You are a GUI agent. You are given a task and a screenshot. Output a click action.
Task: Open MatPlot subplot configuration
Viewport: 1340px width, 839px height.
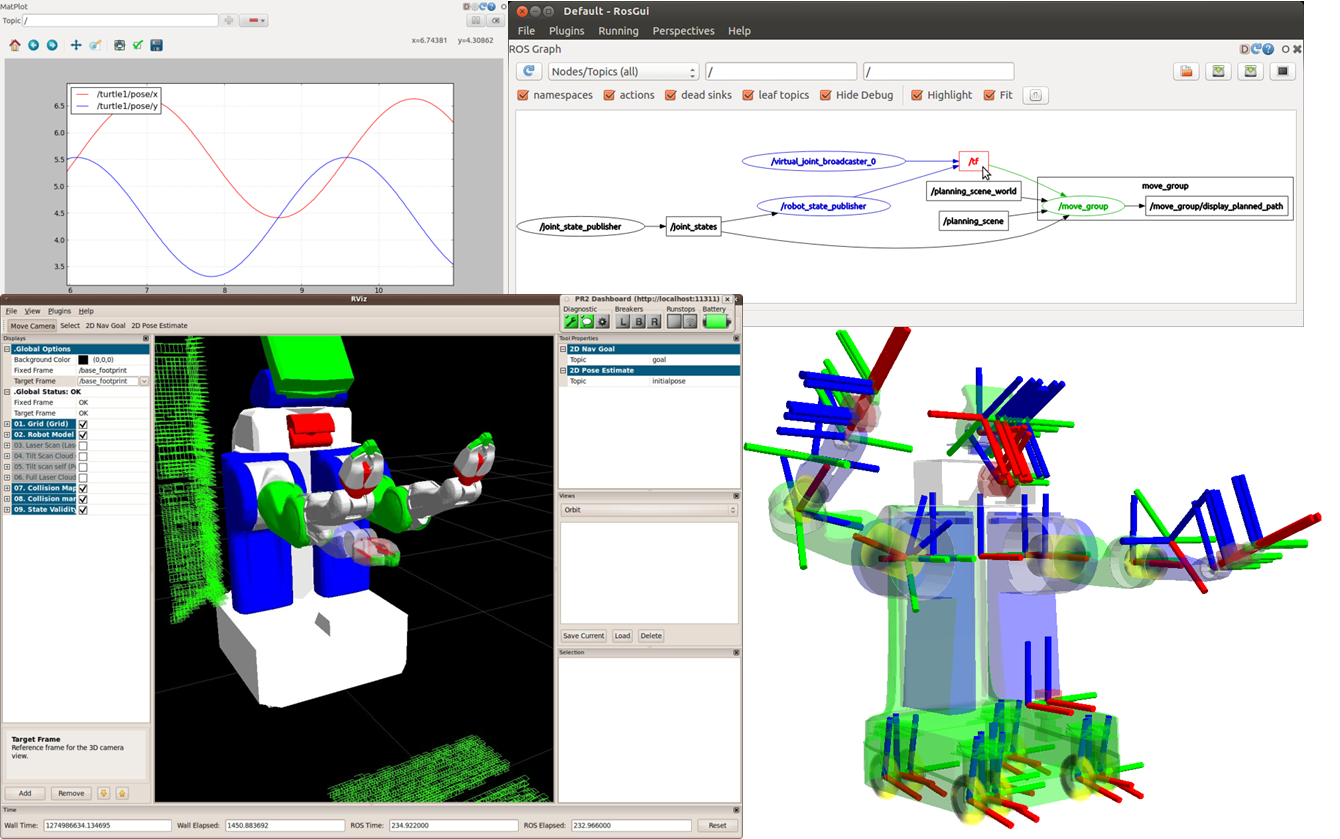119,45
